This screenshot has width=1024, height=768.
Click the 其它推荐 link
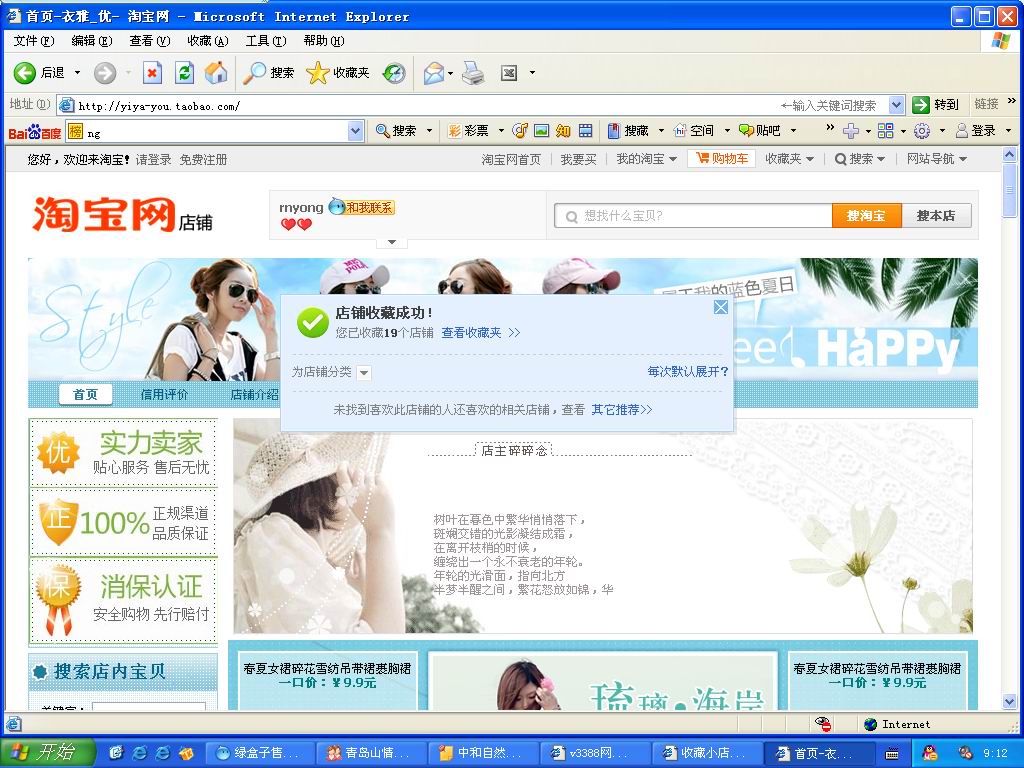point(622,409)
